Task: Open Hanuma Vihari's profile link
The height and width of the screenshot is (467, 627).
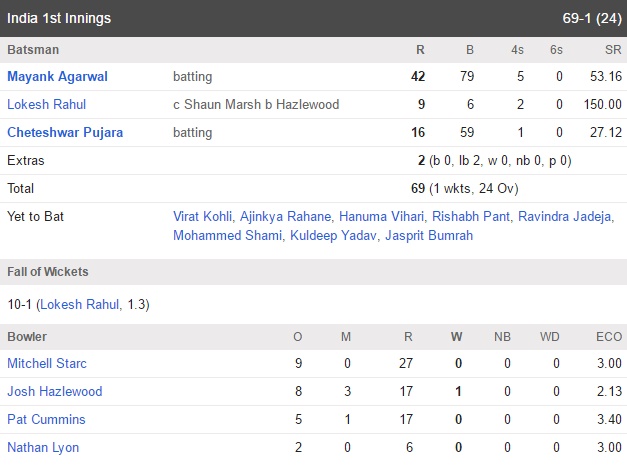Action: [381, 216]
